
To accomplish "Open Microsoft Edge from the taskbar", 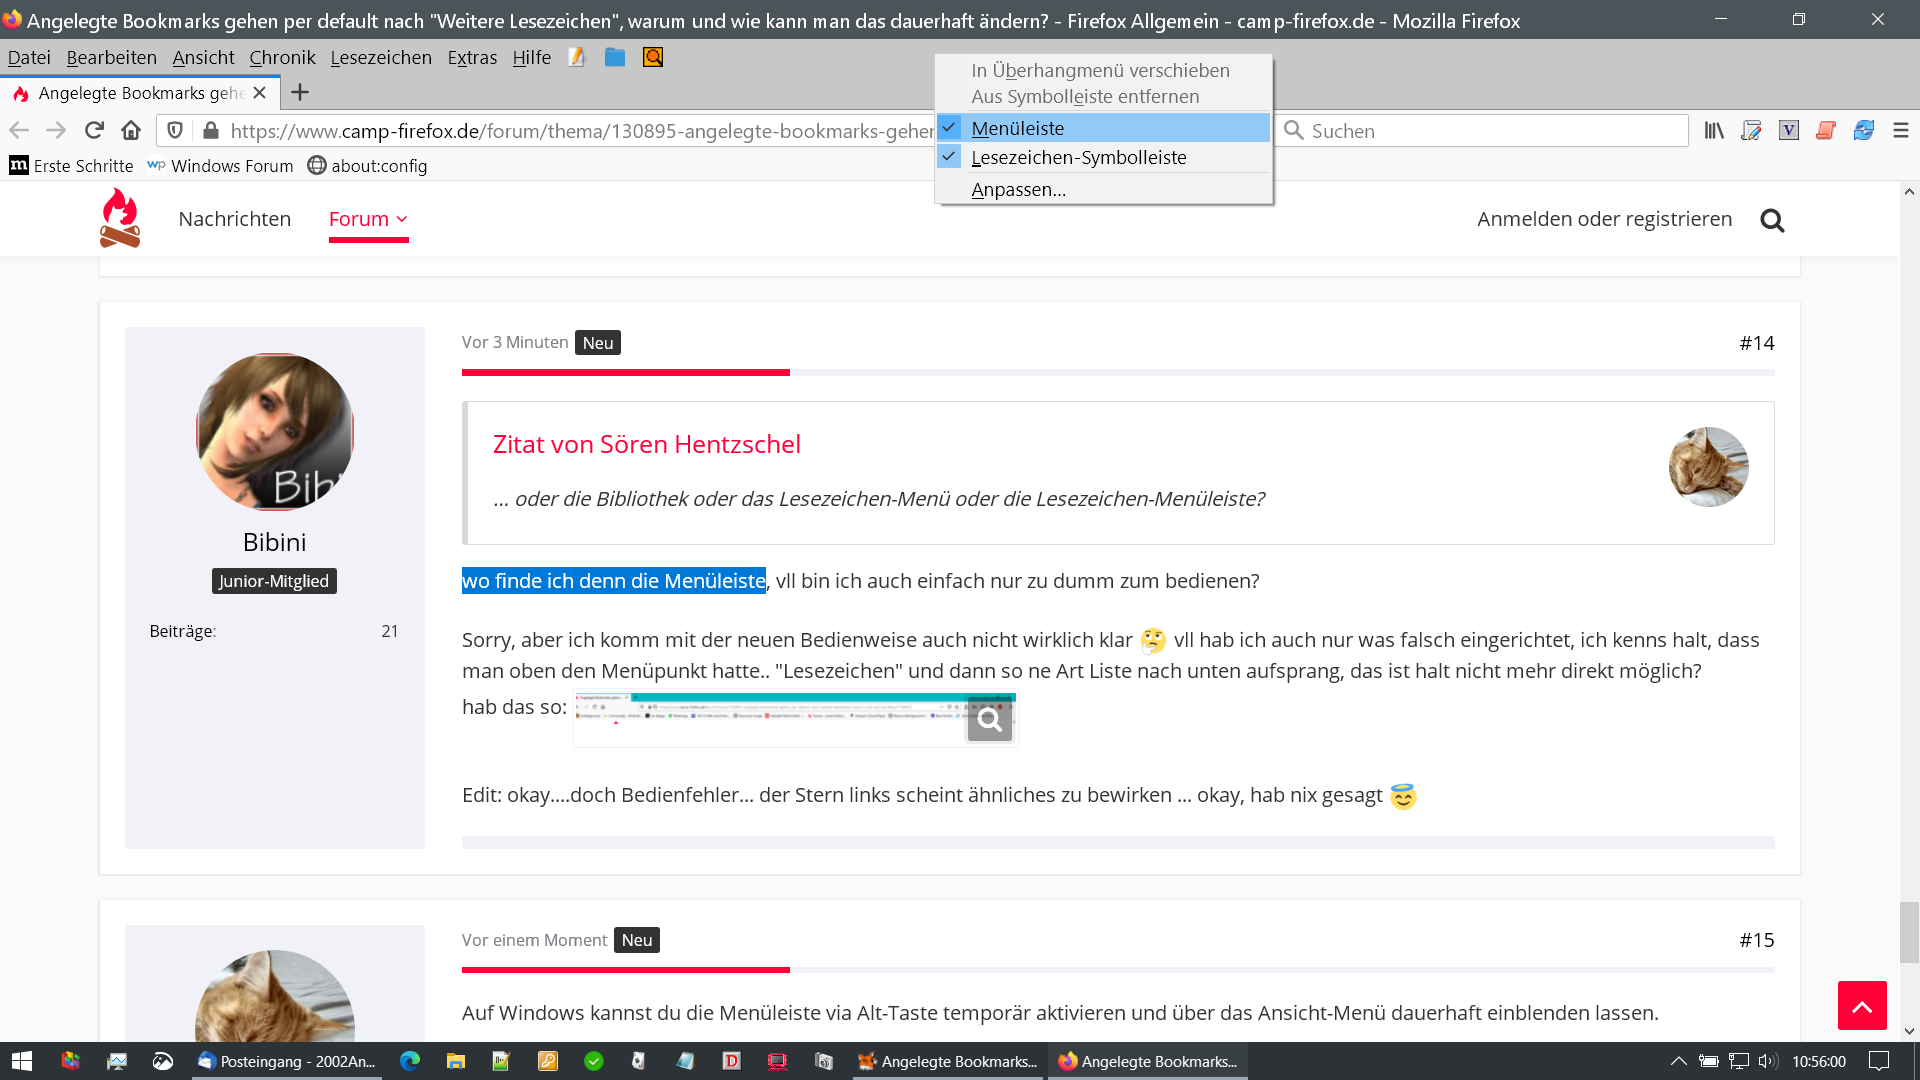I will 410,1061.
